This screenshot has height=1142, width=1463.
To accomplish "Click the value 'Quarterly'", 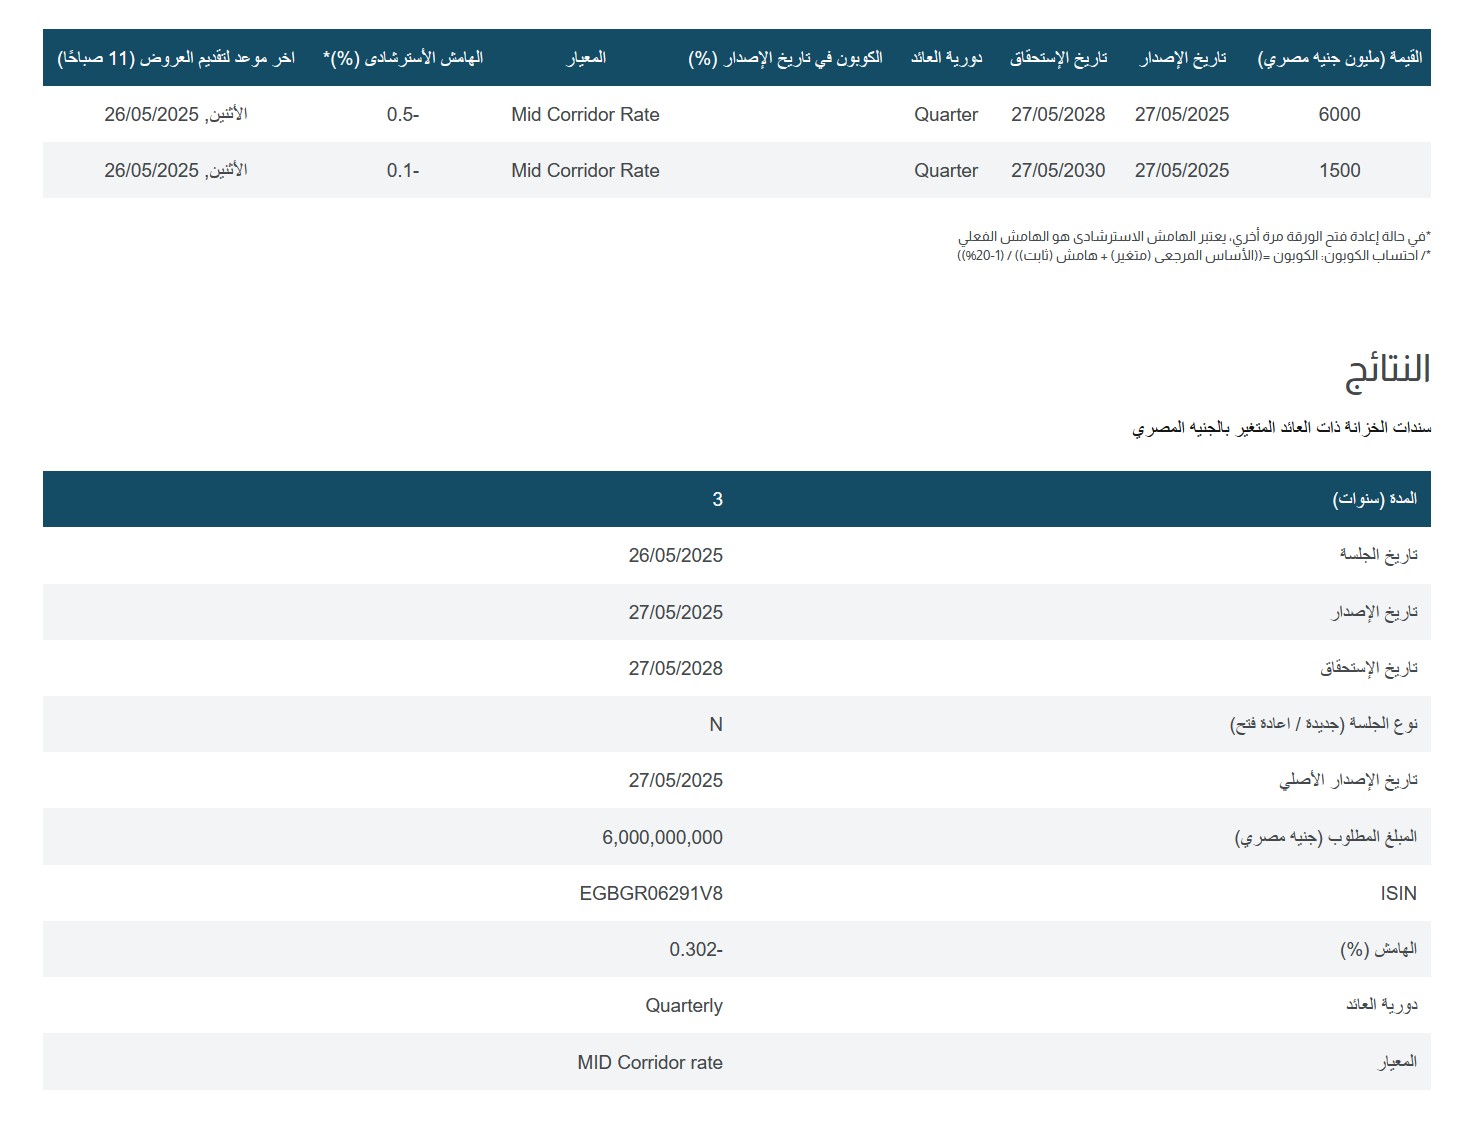I will pyautogui.click(x=684, y=1006).
